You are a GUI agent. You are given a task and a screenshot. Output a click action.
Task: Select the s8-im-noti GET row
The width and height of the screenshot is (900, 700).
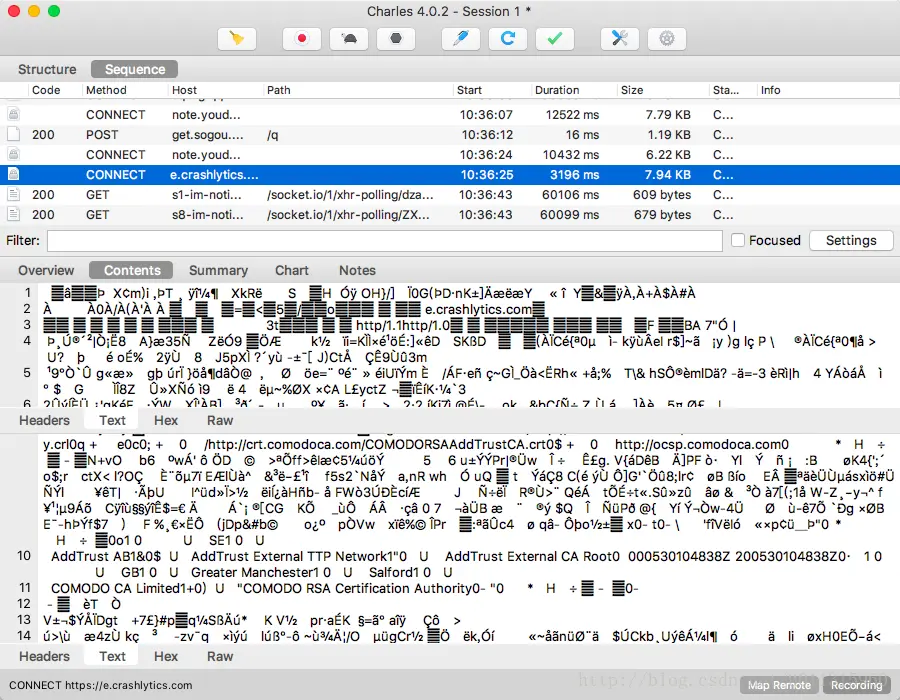(450, 215)
